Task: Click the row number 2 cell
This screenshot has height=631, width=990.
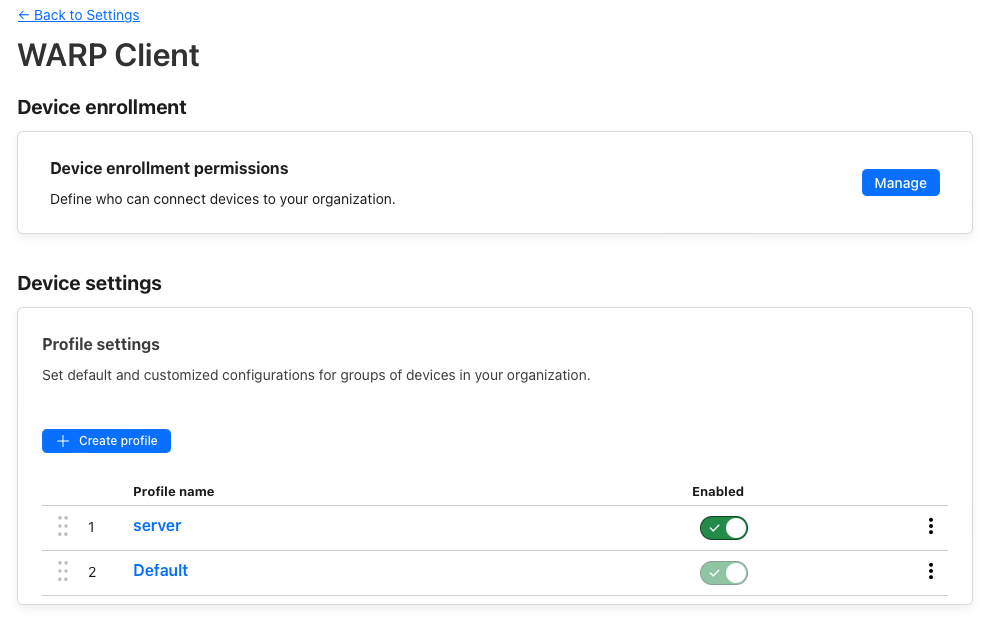Action: [x=92, y=571]
